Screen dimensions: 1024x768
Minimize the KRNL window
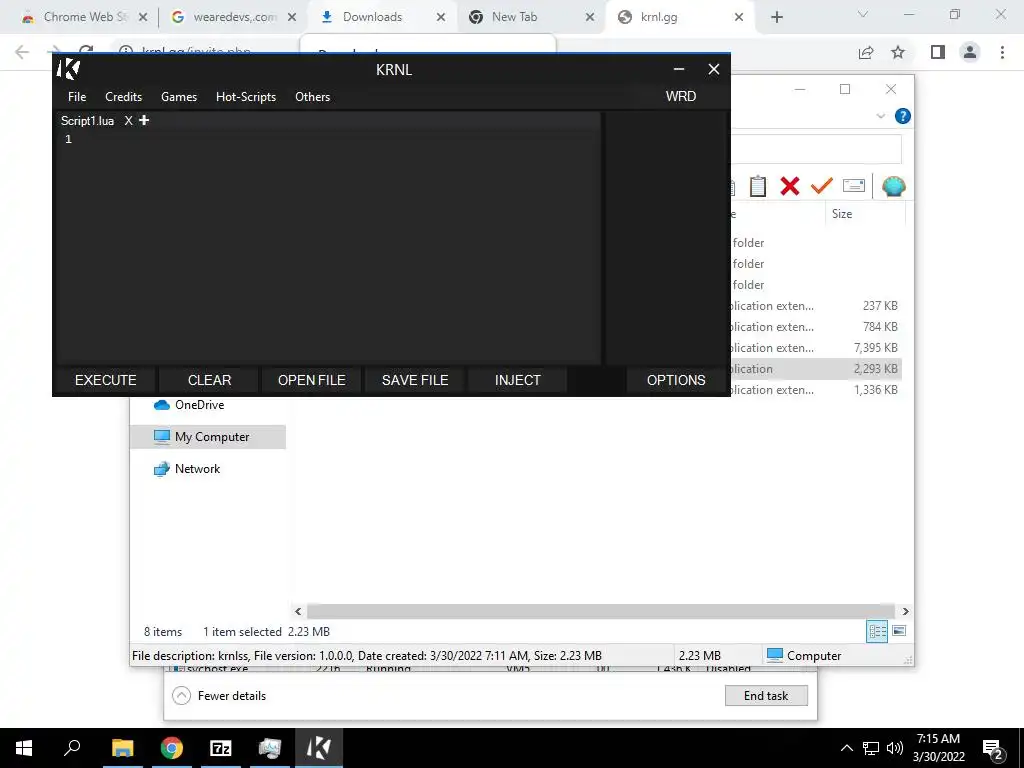[679, 69]
